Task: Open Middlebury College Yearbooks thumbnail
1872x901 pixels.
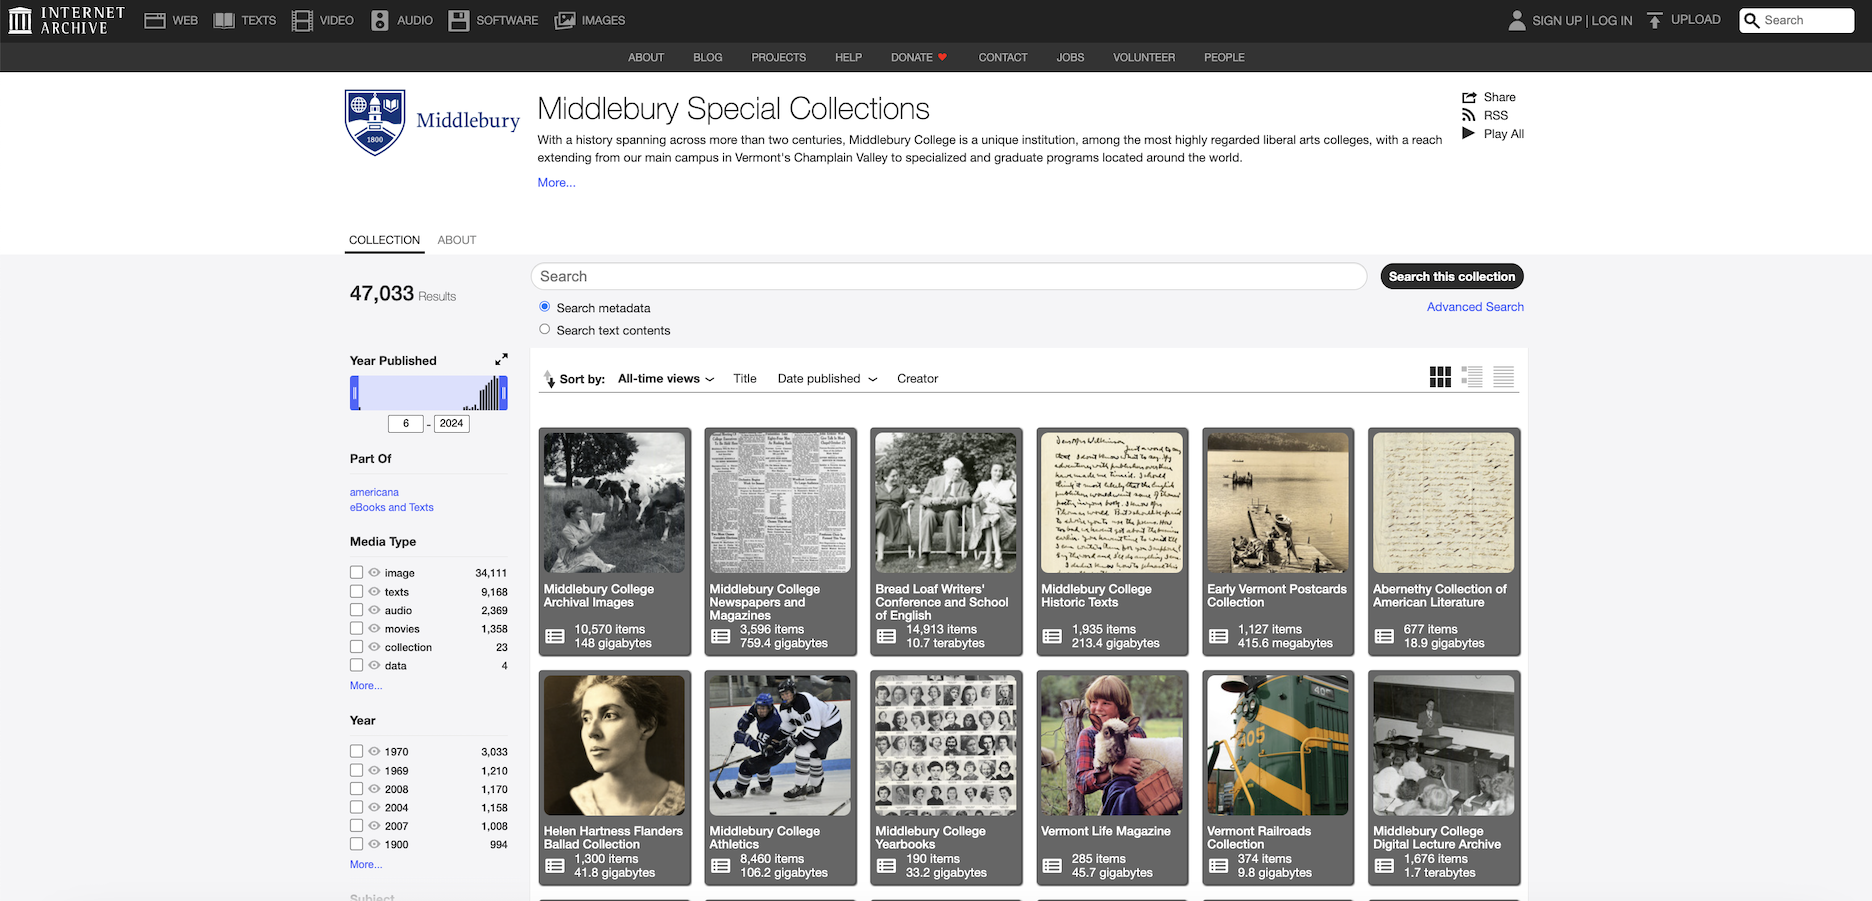Action: coord(946,745)
